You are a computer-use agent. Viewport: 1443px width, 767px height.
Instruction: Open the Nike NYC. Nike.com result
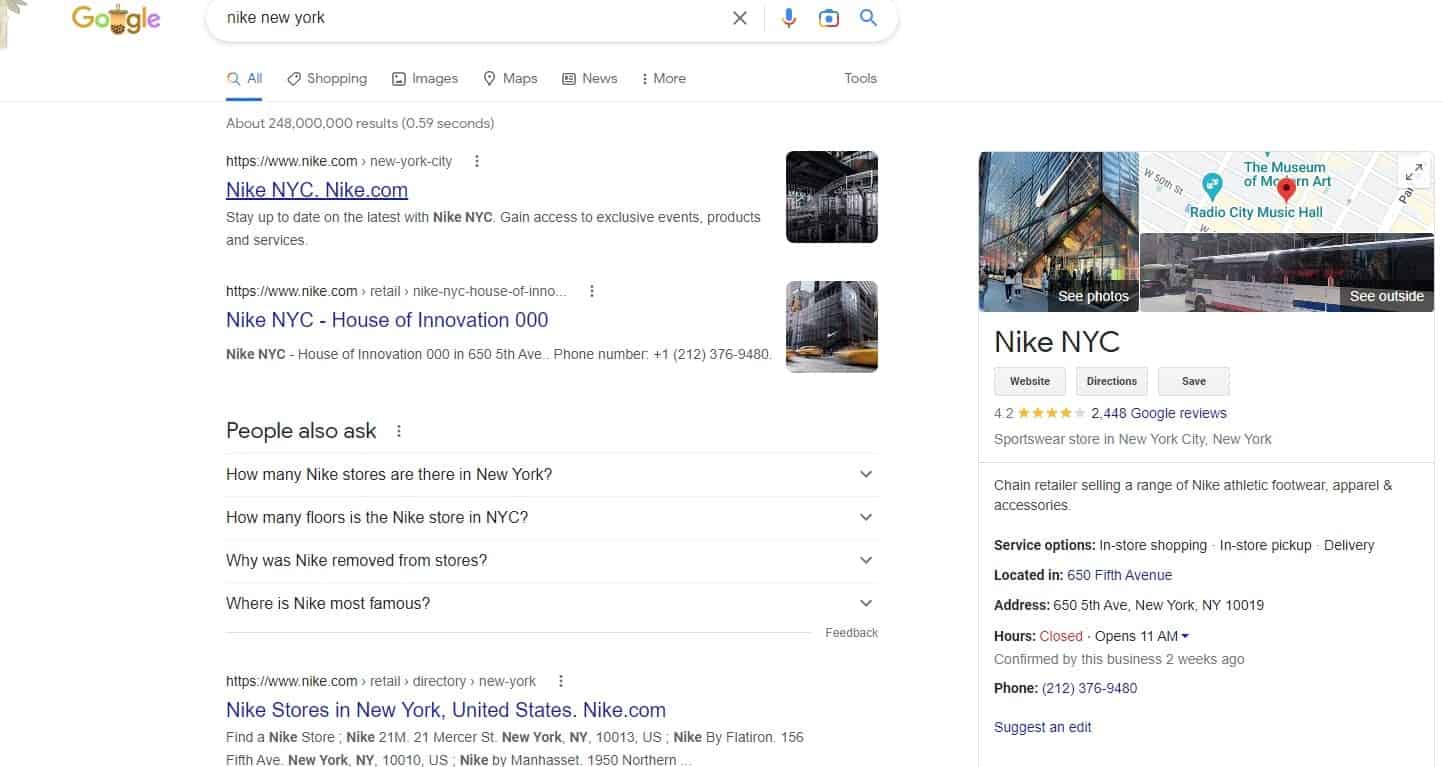coord(317,190)
